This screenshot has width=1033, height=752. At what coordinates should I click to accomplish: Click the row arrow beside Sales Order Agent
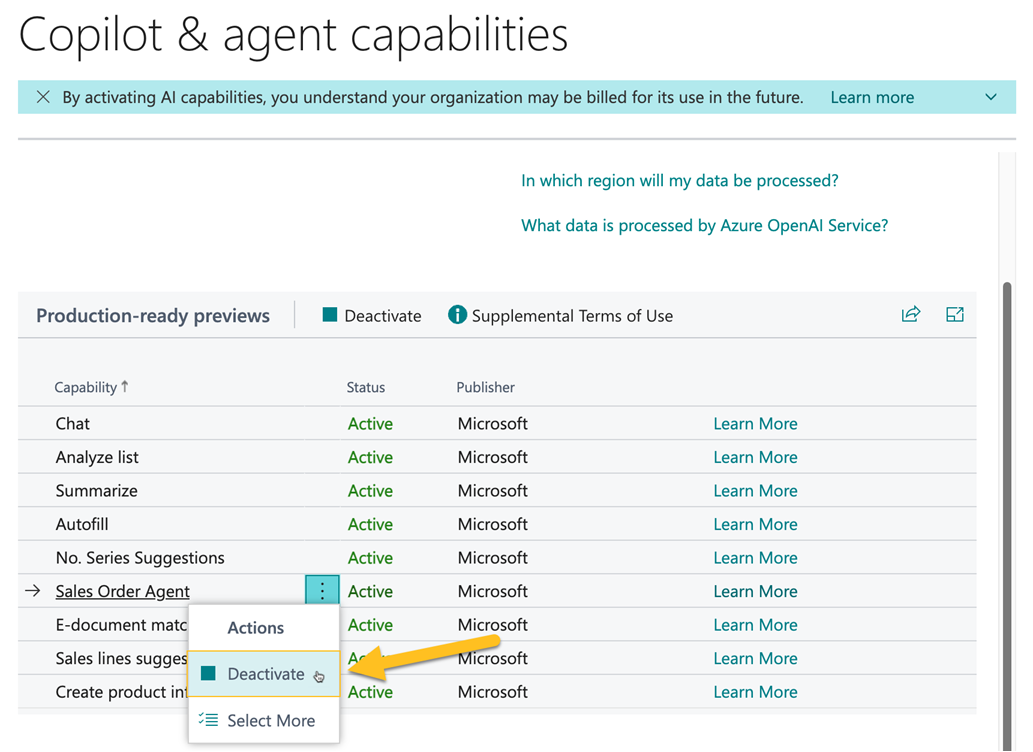[36, 591]
